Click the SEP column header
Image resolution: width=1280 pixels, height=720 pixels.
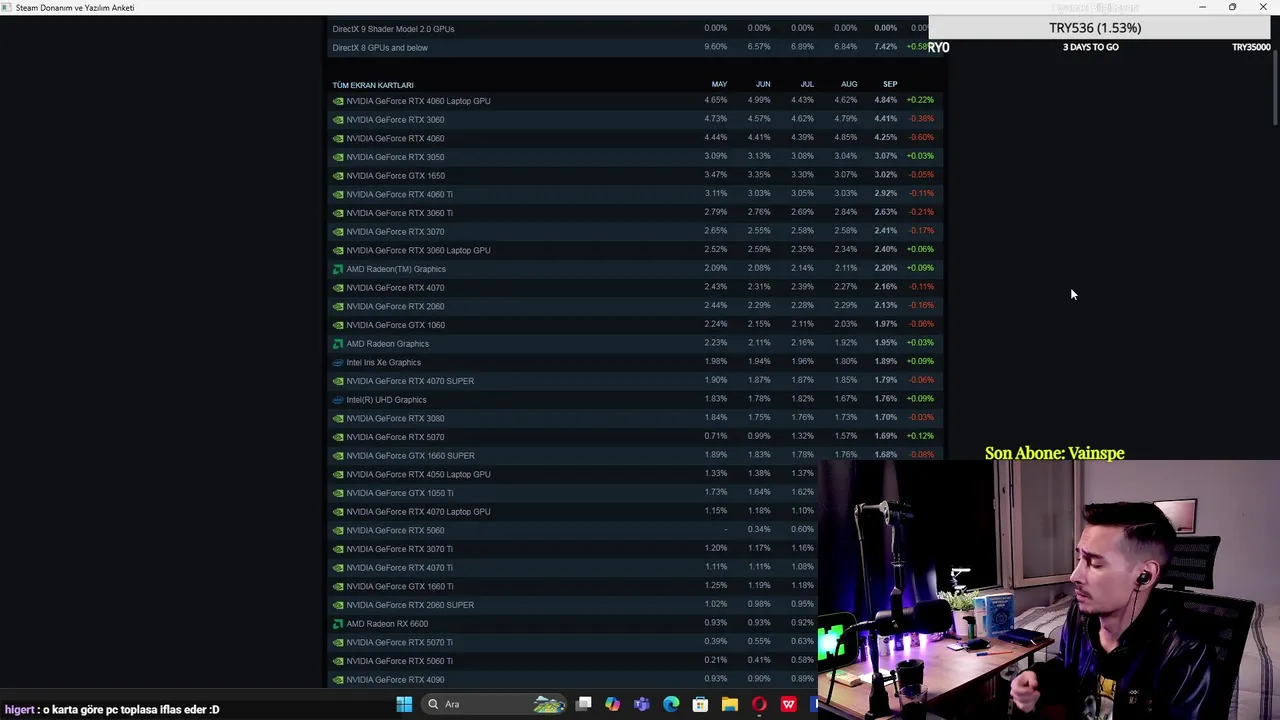pyautogui.click(x=890, y=84)
